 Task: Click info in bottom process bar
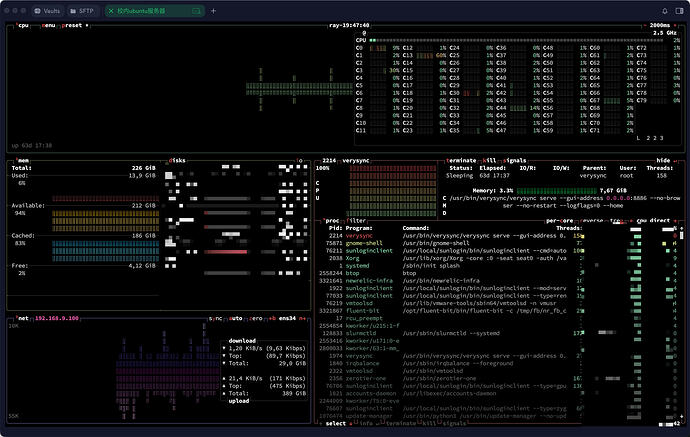pos(366,423)
